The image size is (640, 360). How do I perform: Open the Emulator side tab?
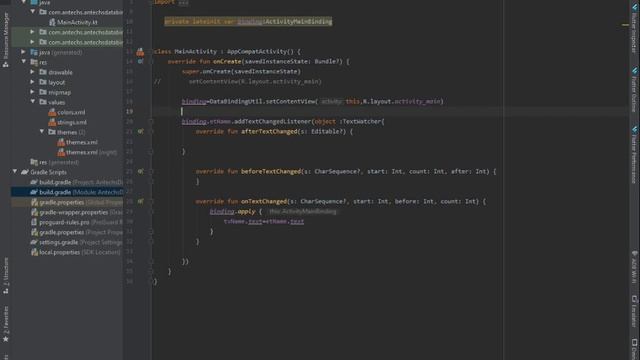pos(634,311)
